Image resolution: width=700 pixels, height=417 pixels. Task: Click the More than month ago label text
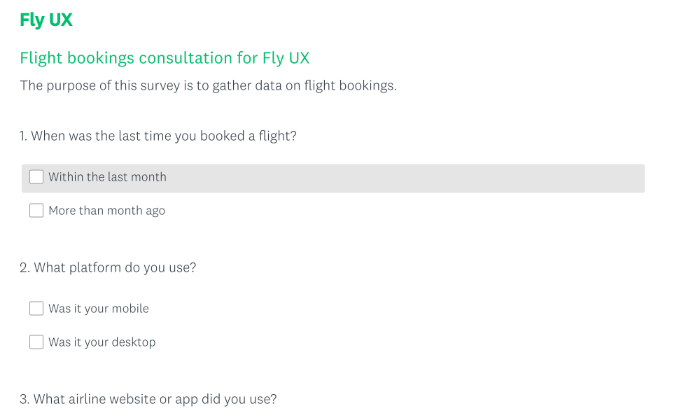(x=107, y=211)
